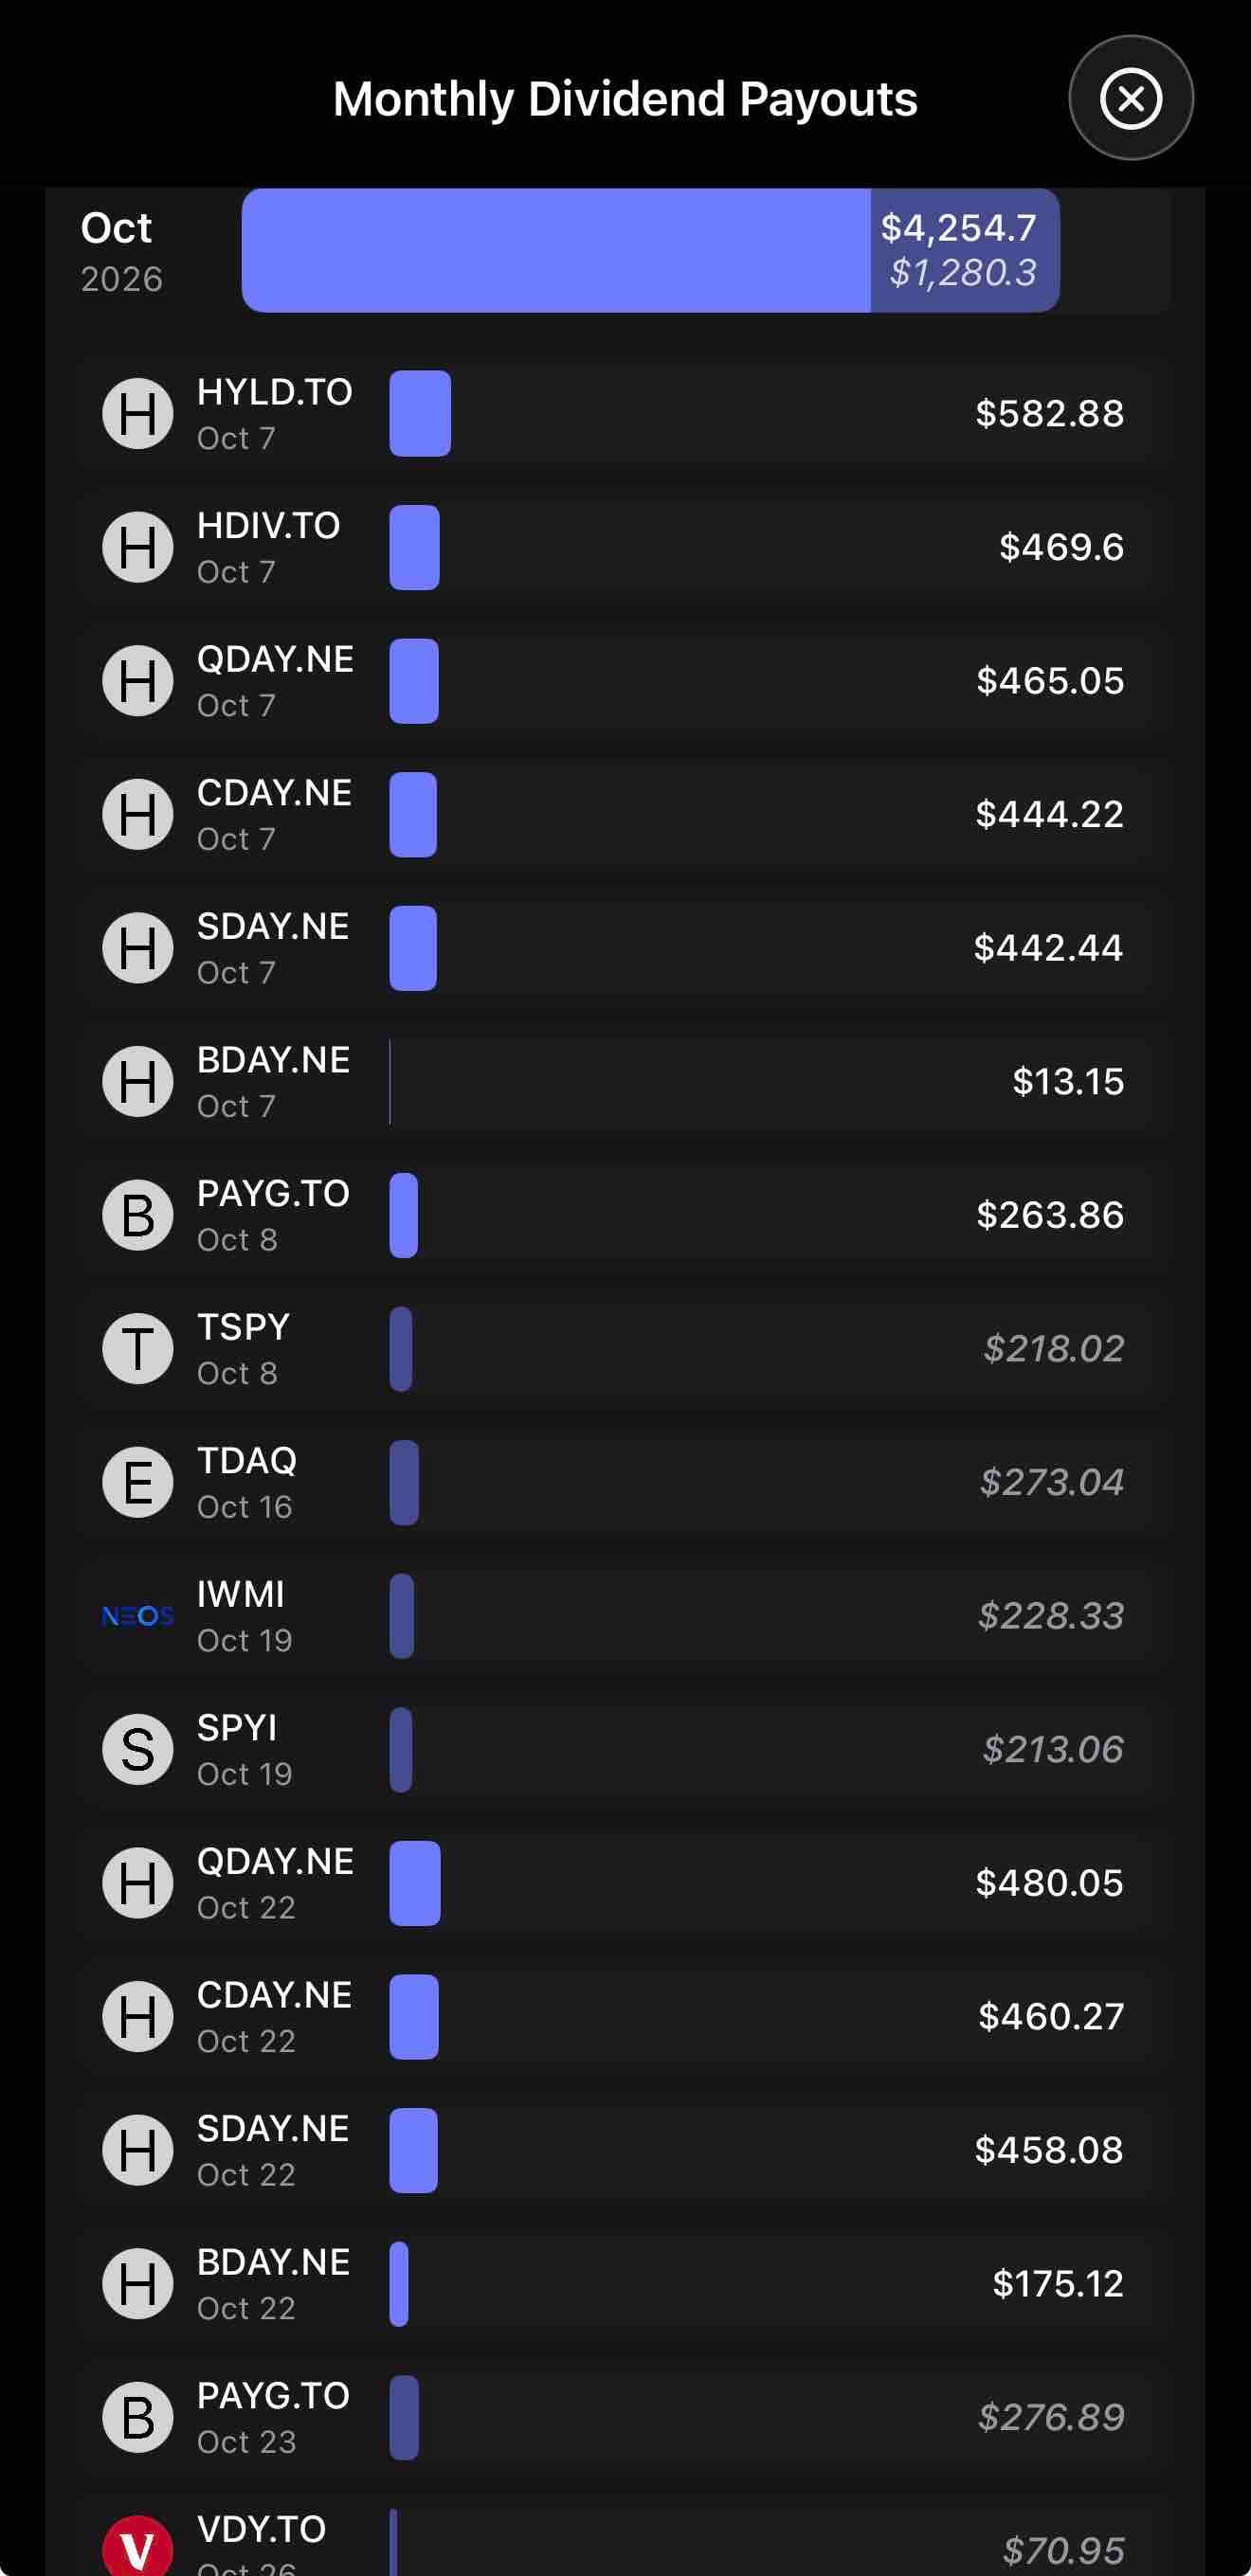Image resolution: width=1251 pixels, height=2576 pixels.
Task: Tap the T icon for TSPY
Action: (x=138, y=1349)
